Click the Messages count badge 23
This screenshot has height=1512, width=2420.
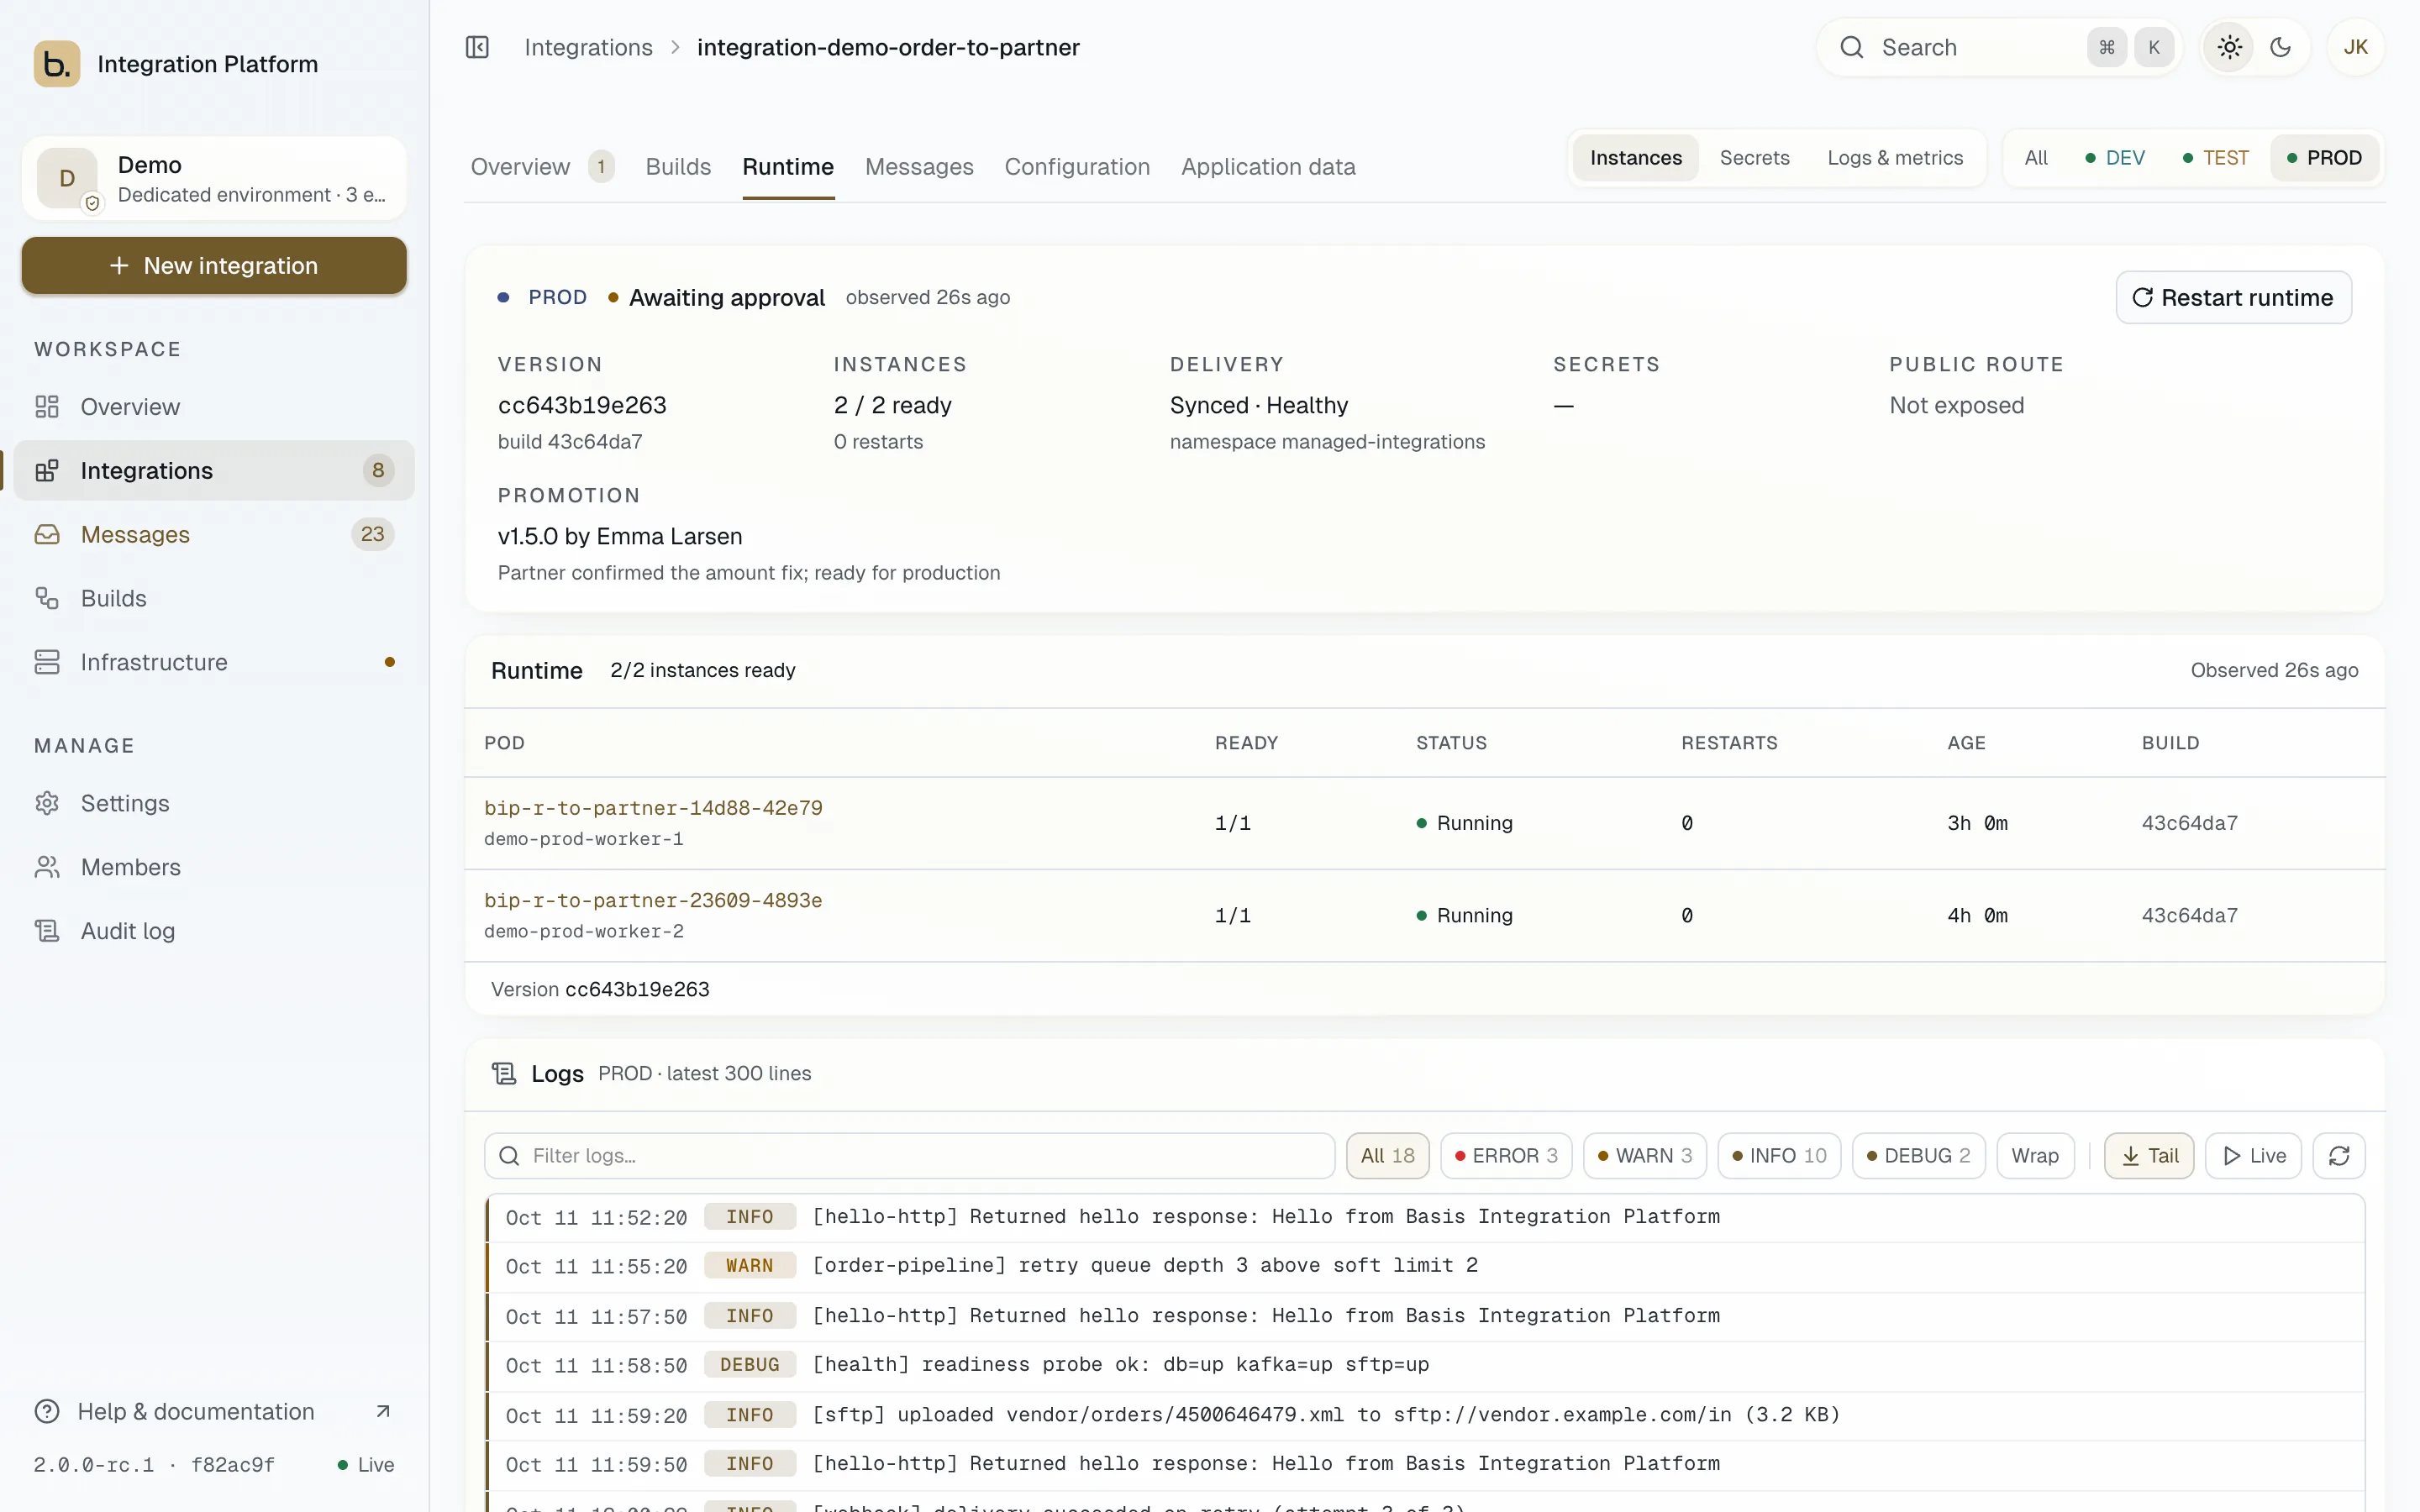372,534
